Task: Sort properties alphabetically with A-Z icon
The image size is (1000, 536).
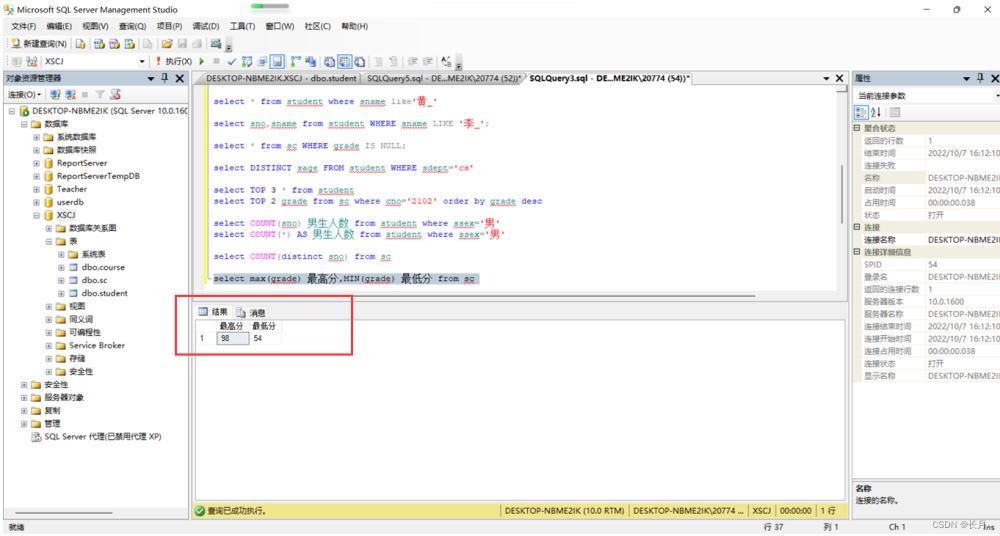Action: click(874, 112)
